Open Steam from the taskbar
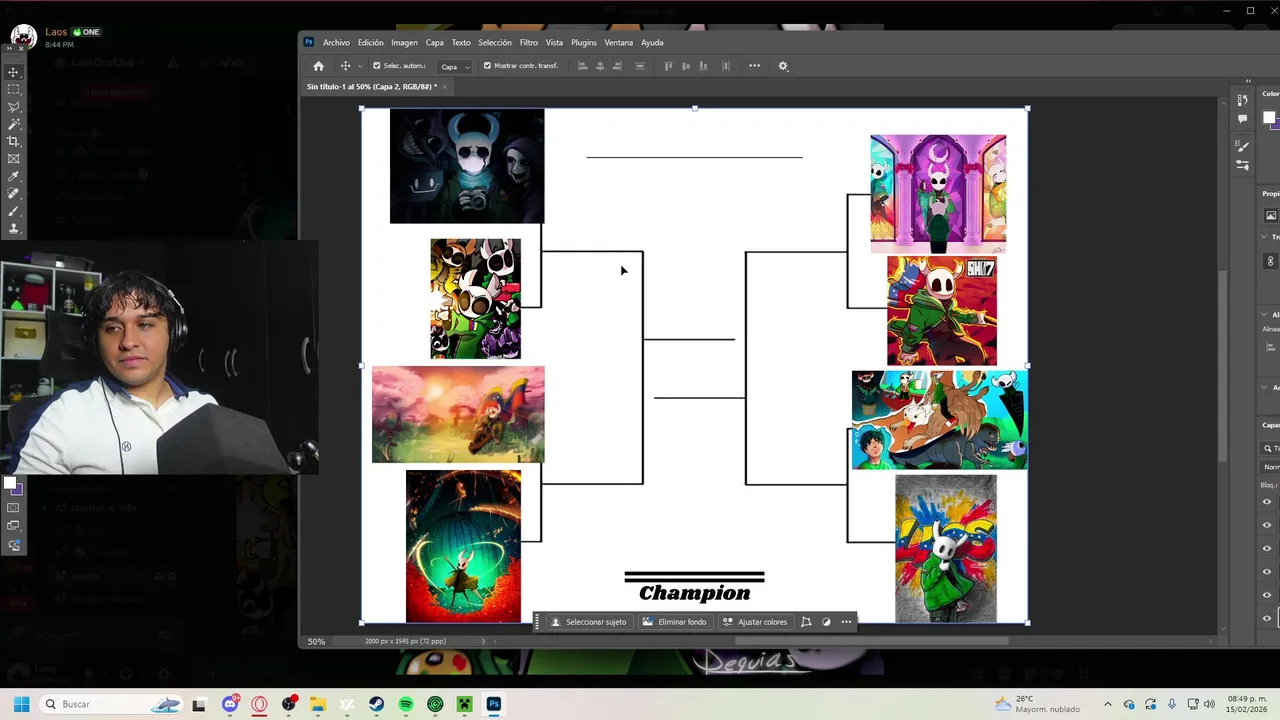The height and width of the screenshot is (720, 1280). [x=377, y=704]
